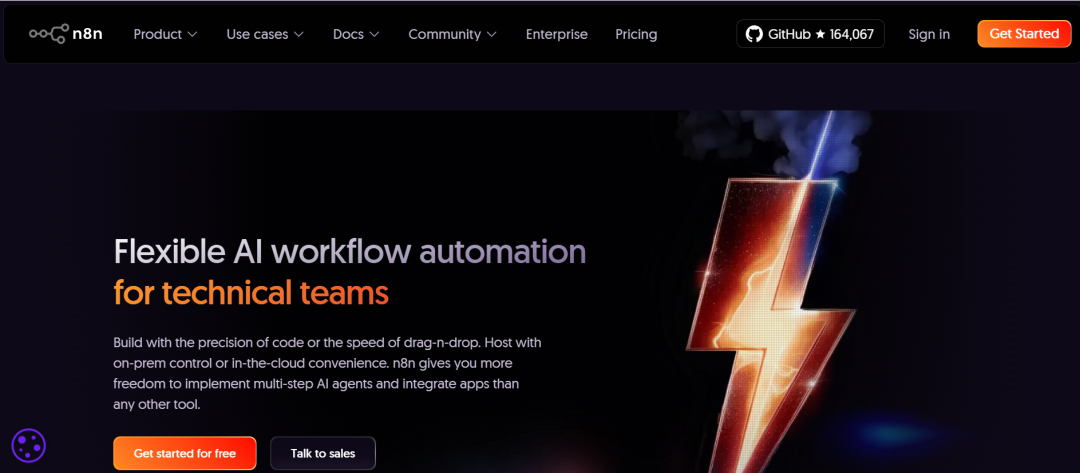Image resolution: width=1080 pixels, height=473 pixels.
Task: Click the Talk to sales button
Action: coord(323,453)
